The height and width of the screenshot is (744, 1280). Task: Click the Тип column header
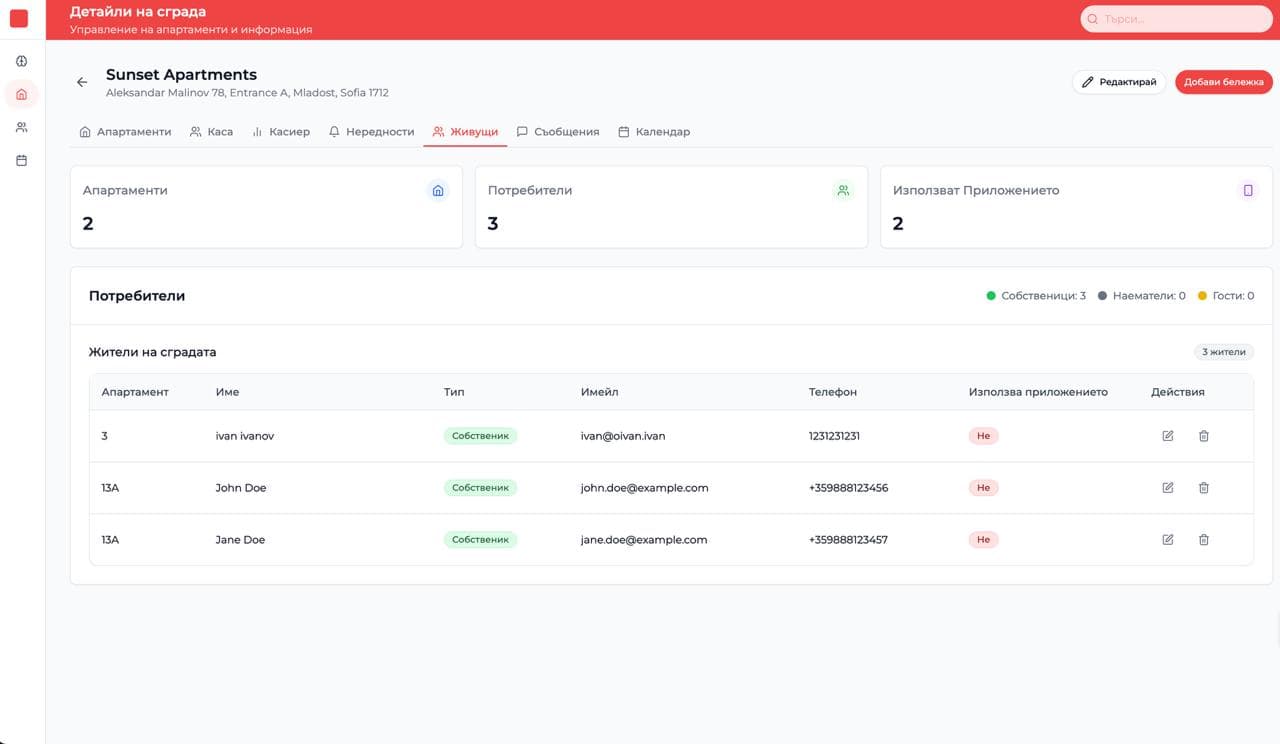click(454, 392)
